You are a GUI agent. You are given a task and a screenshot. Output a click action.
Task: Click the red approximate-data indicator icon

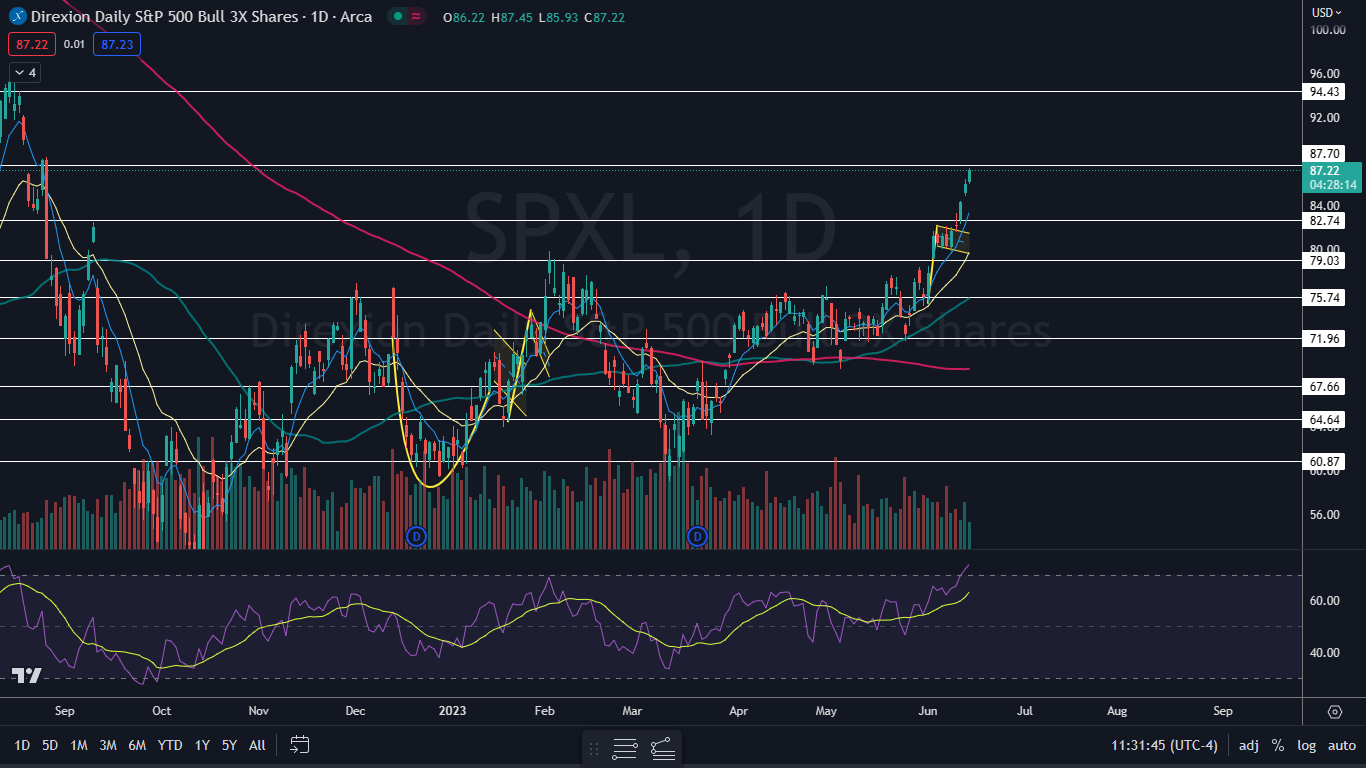[416, 16]
